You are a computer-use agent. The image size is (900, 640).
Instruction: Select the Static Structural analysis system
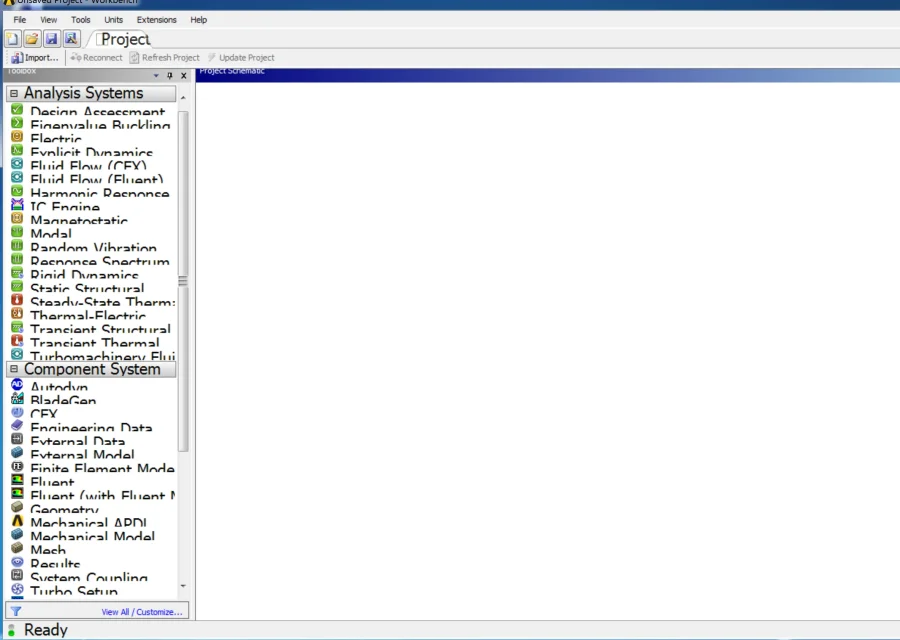(86, 289)
